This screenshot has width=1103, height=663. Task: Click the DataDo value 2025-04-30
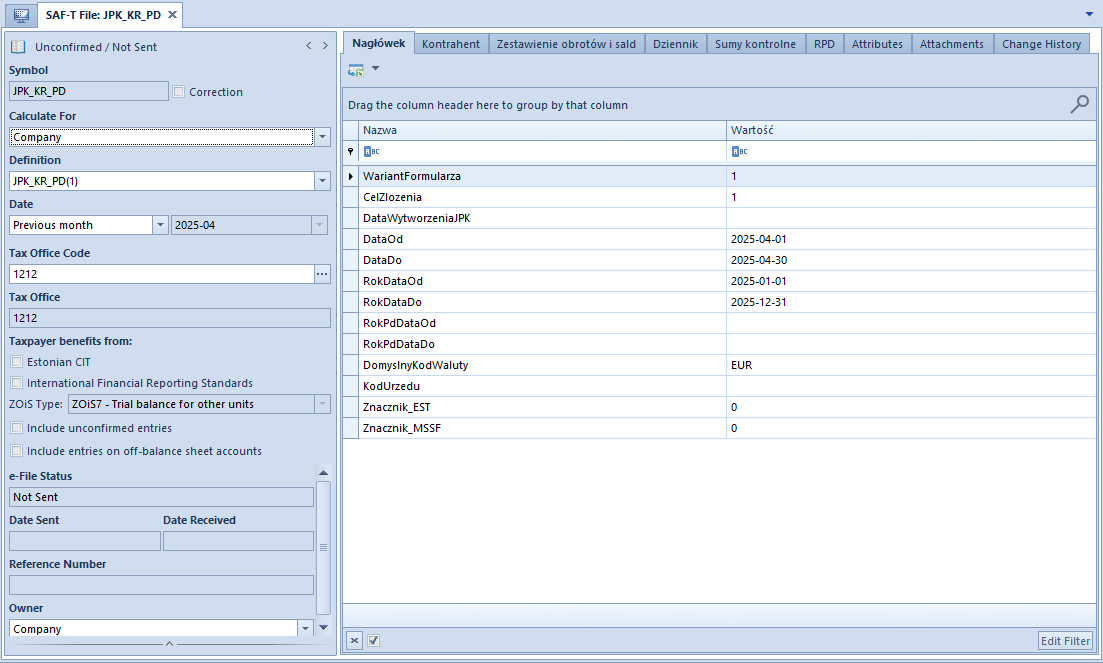point(758,260)
